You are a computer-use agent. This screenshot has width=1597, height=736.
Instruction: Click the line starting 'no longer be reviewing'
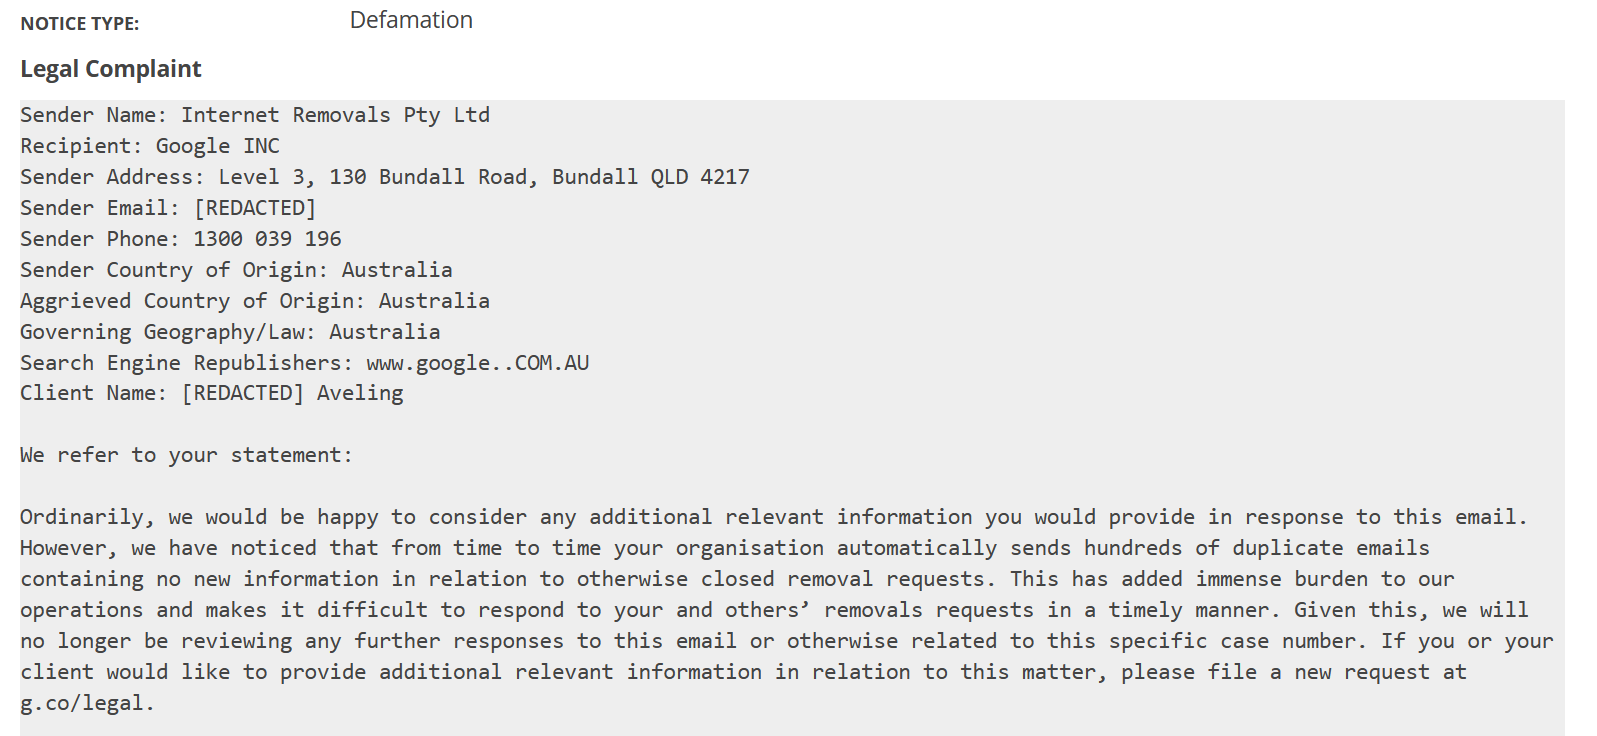point(787,641)
